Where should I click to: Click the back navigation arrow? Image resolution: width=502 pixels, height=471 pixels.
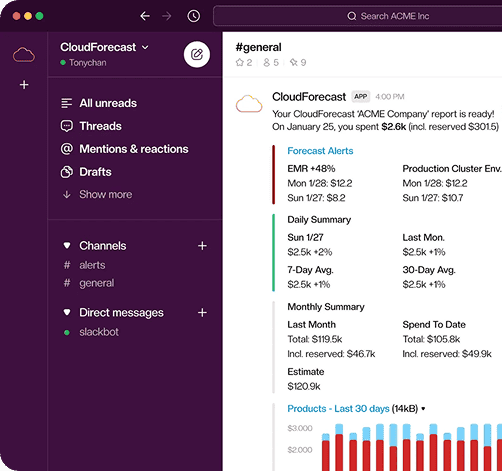click(x=145, y=16)
